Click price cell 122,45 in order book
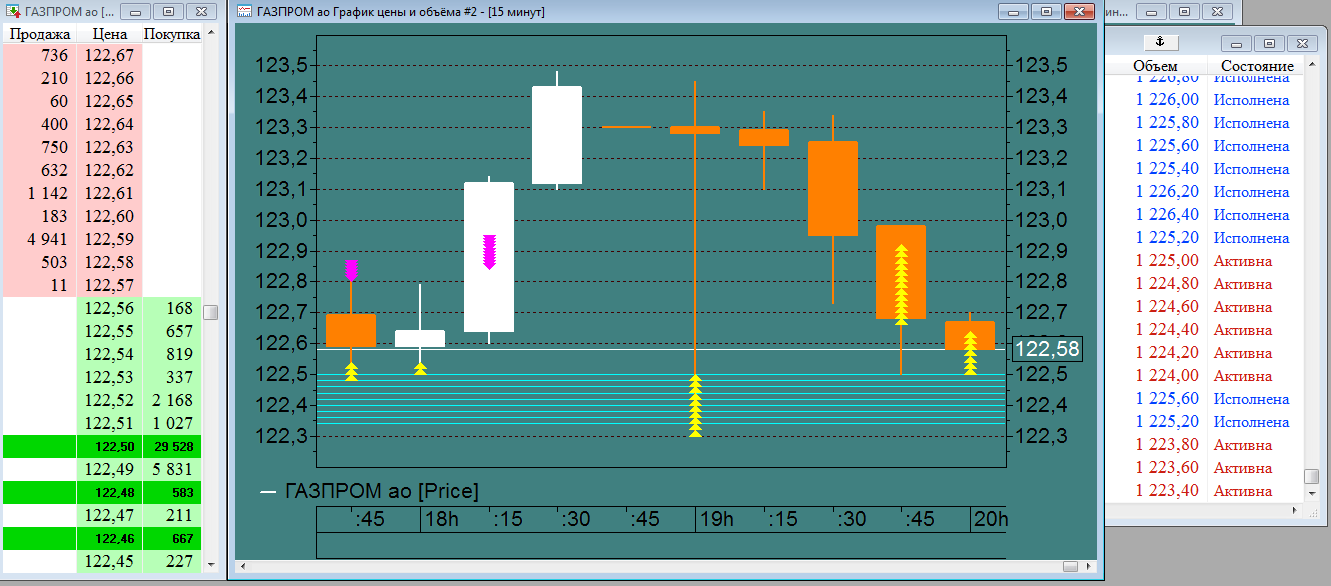This screenshot has width=1331, height=586. (109, 561)
